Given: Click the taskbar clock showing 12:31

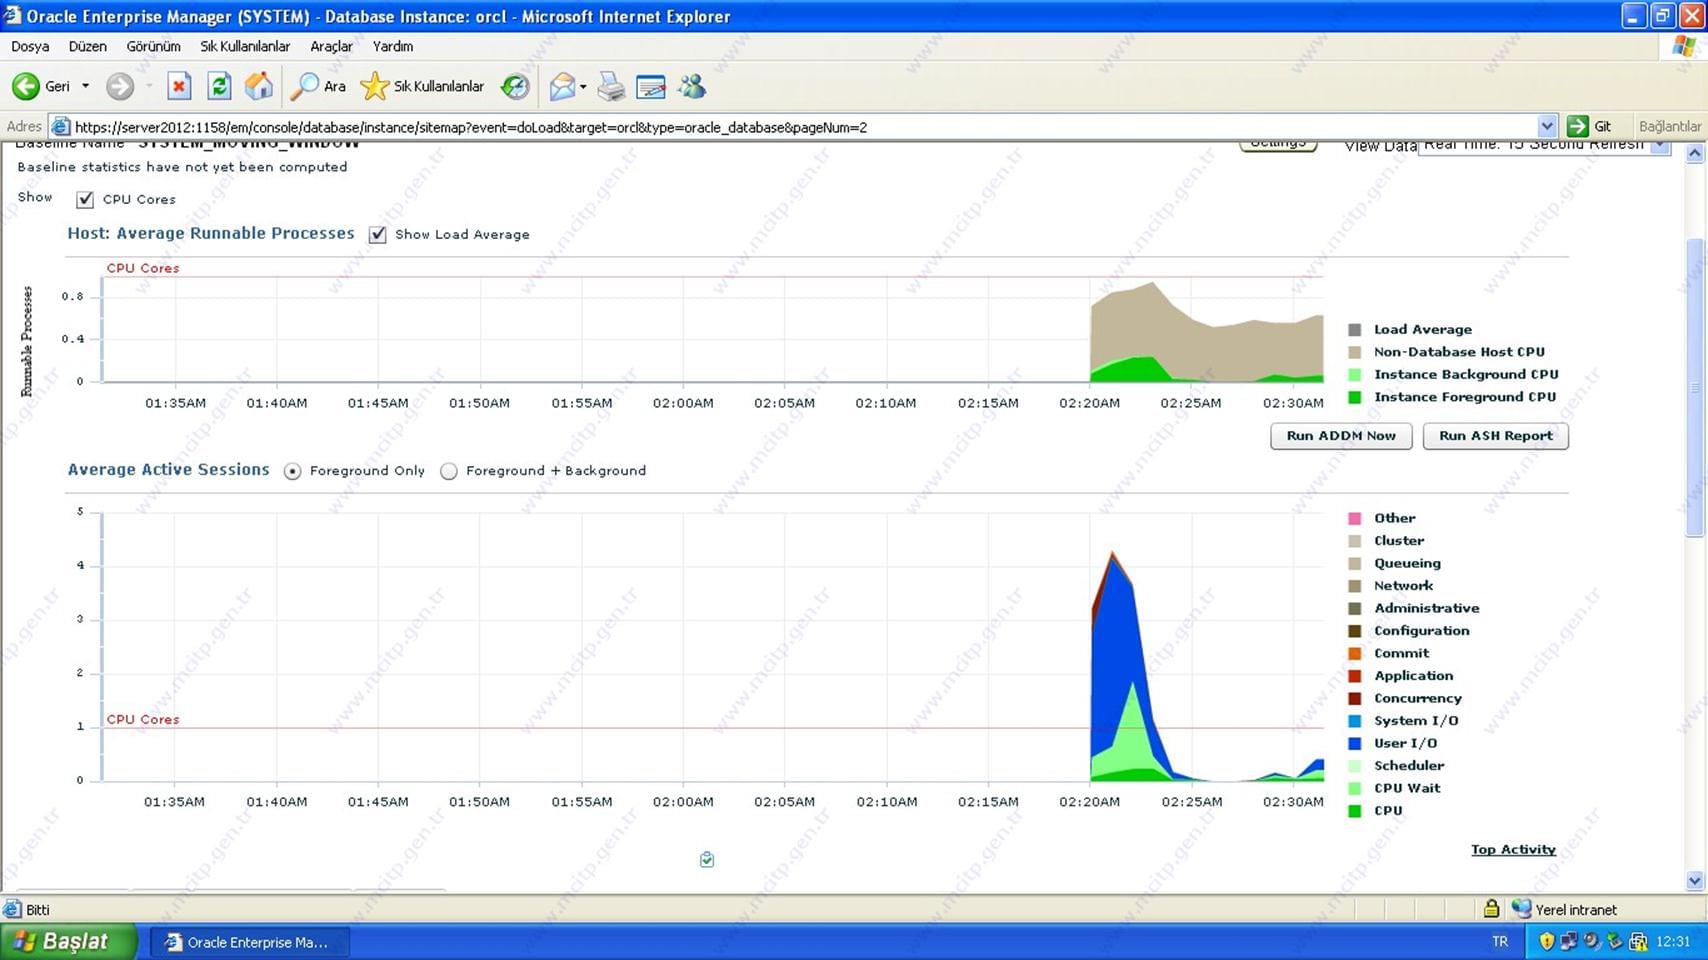Looking at the screenshot, I should (1673, 941).
